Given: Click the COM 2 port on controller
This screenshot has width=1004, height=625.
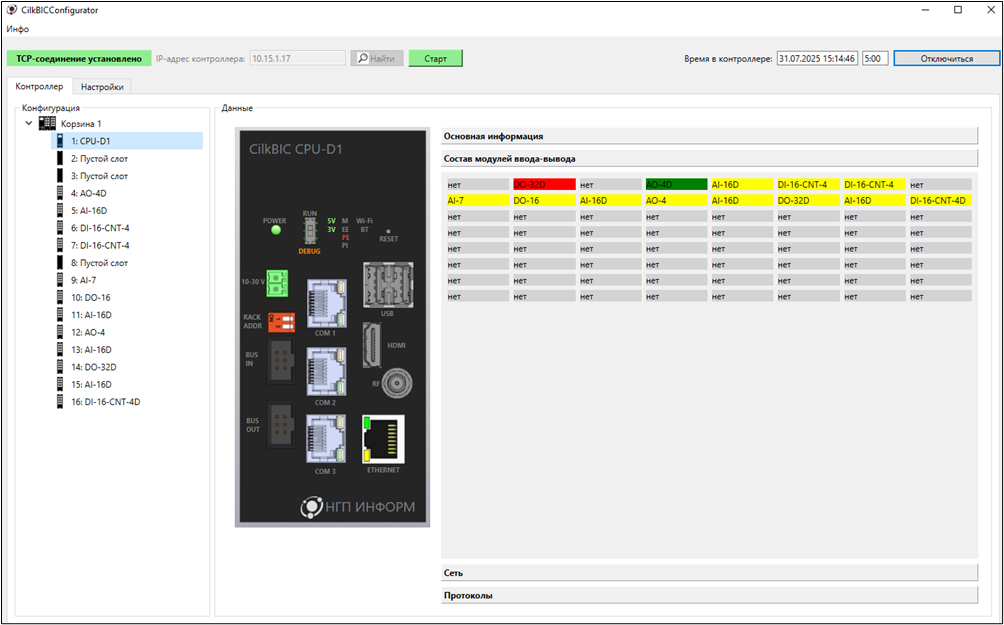Looking at the screenshot, I should click(326, 372).
